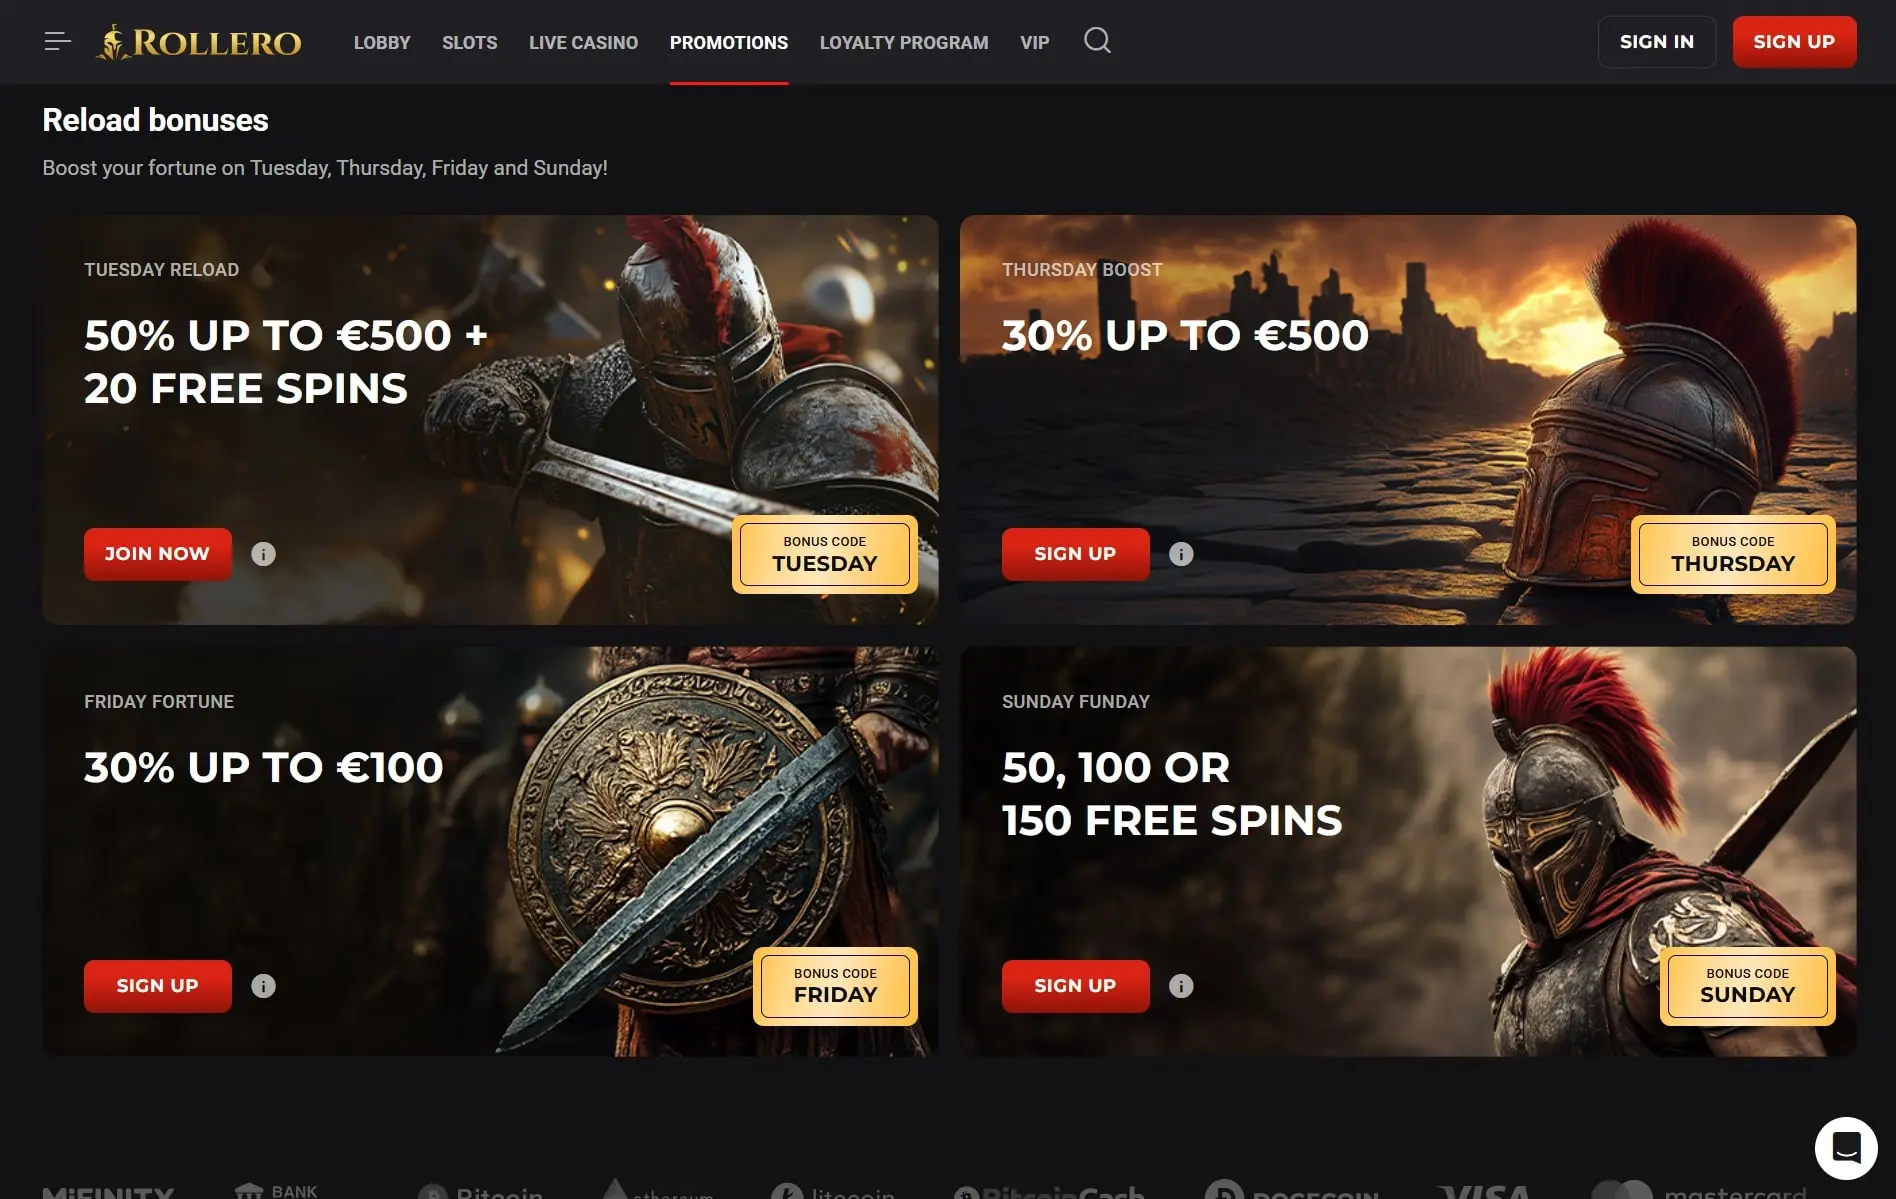Image resolution: width=1896 pixels, height=1199 pixels.
Task: Open the search magnifier icon
Action: [1097, 41]
